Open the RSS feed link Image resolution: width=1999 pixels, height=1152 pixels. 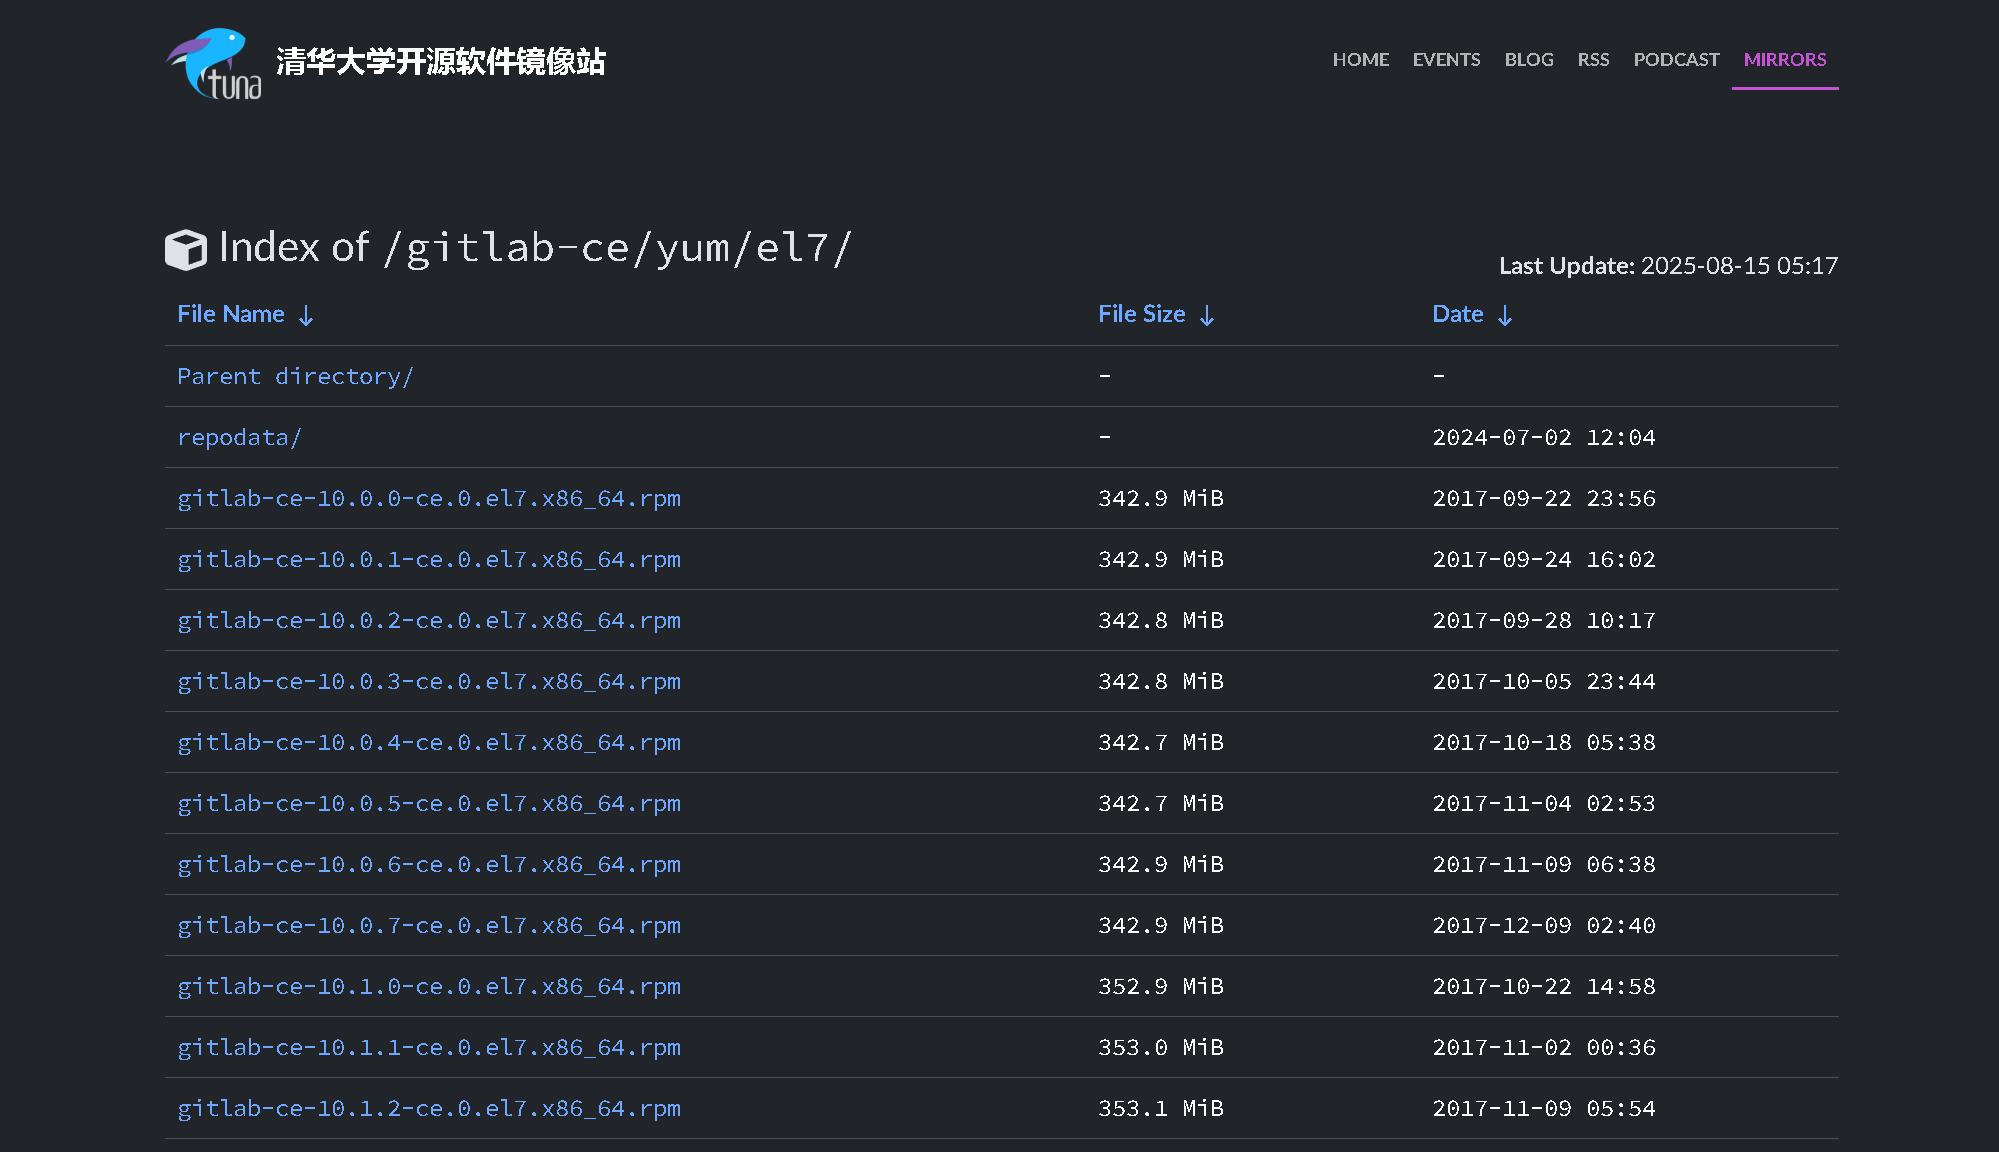click(x=1593, y=59)
